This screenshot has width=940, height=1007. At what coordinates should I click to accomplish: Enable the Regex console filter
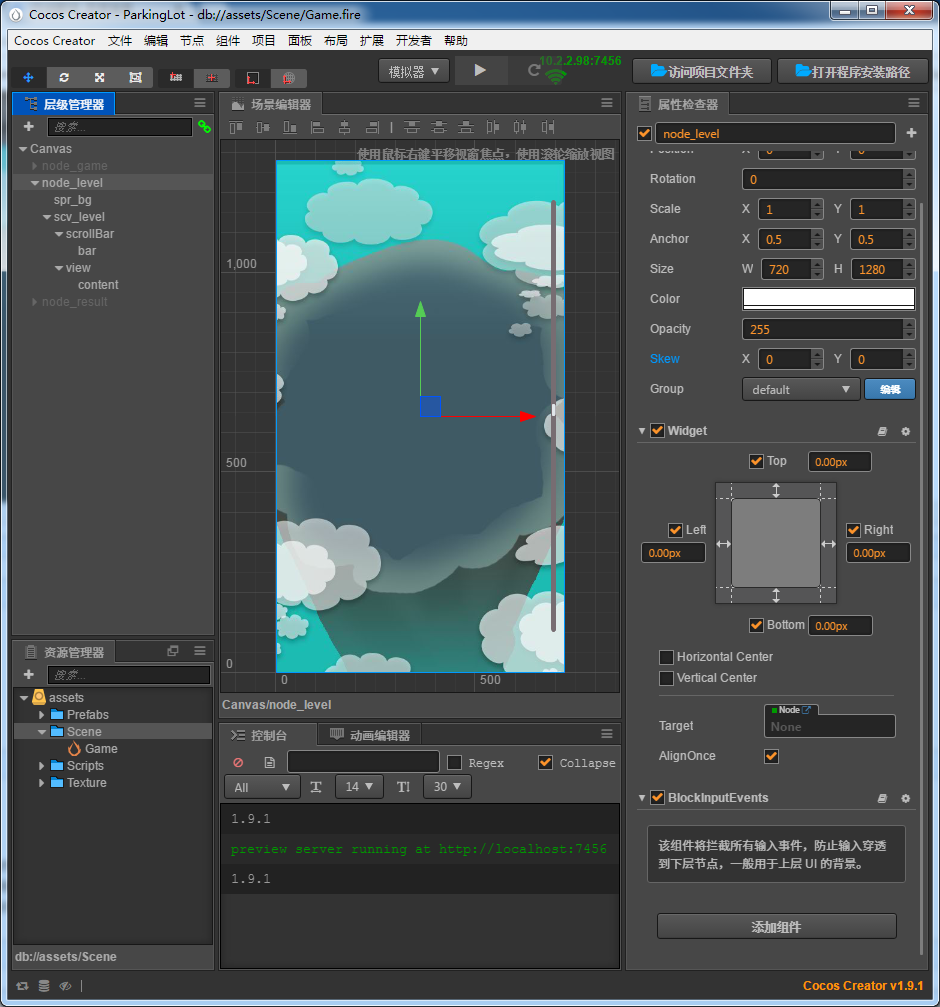click(455, 762)
